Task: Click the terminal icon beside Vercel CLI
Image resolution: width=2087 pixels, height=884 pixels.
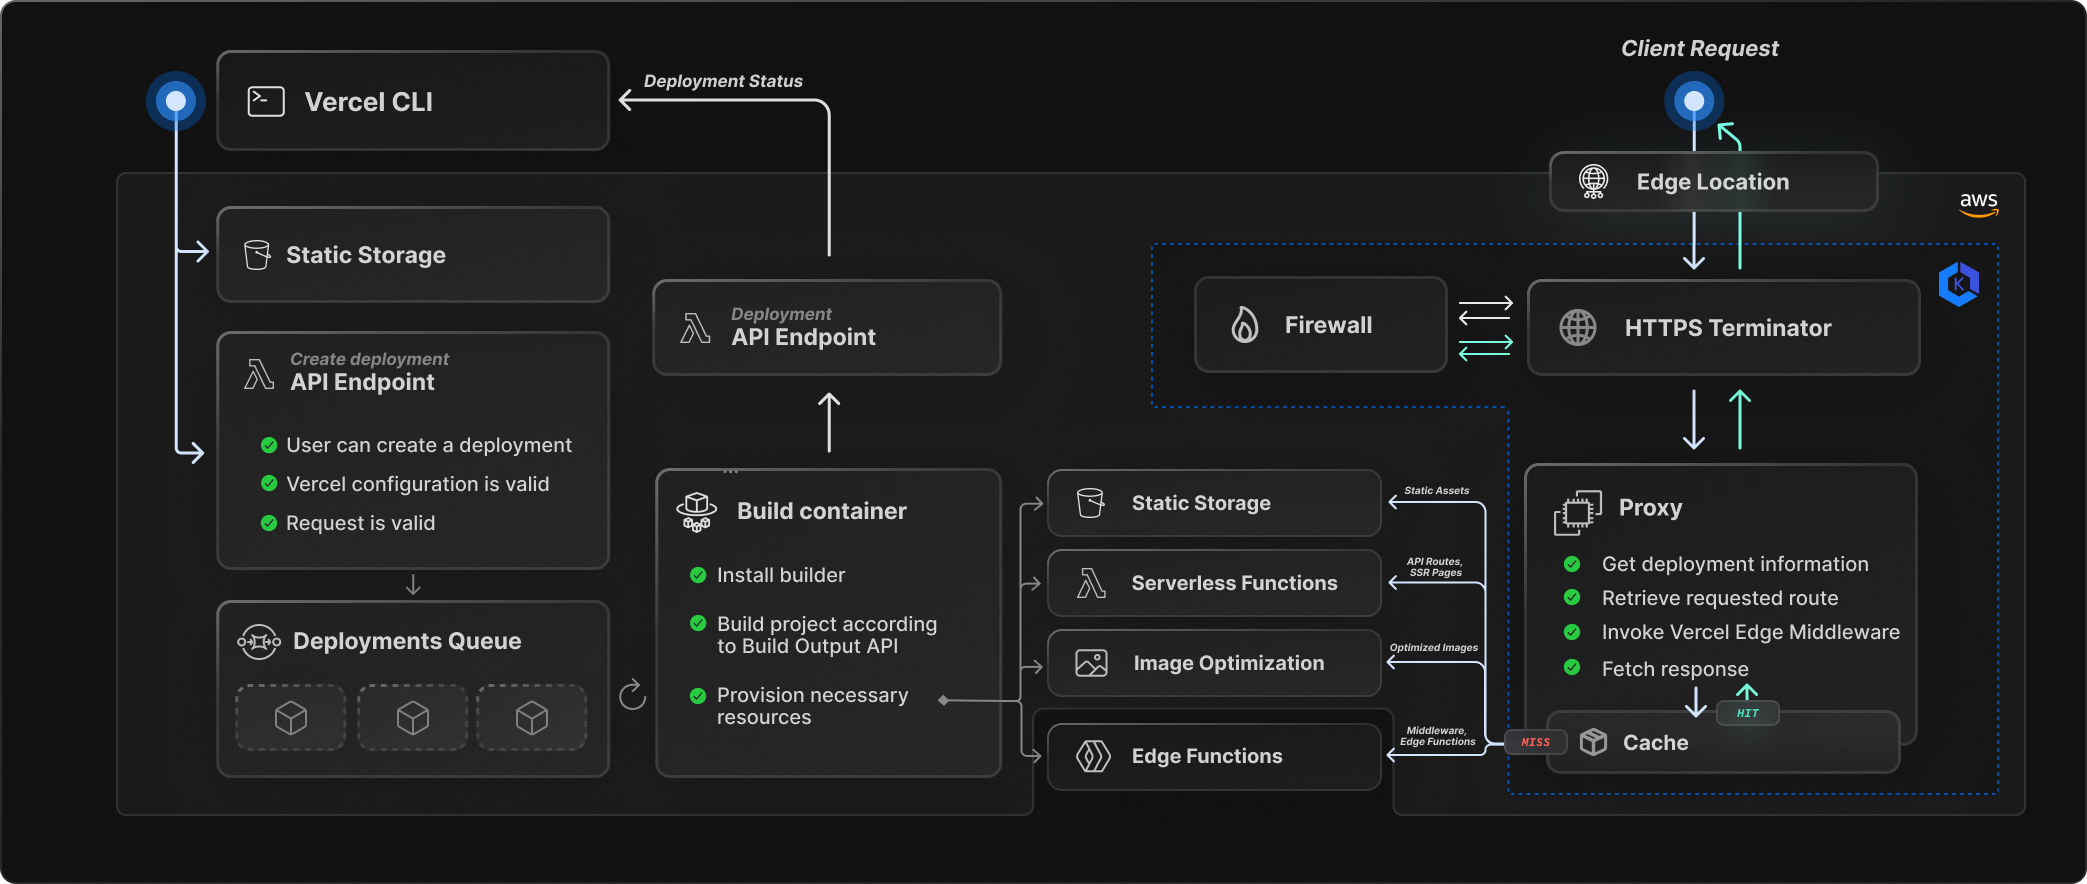Action: (x=266, y=101)
